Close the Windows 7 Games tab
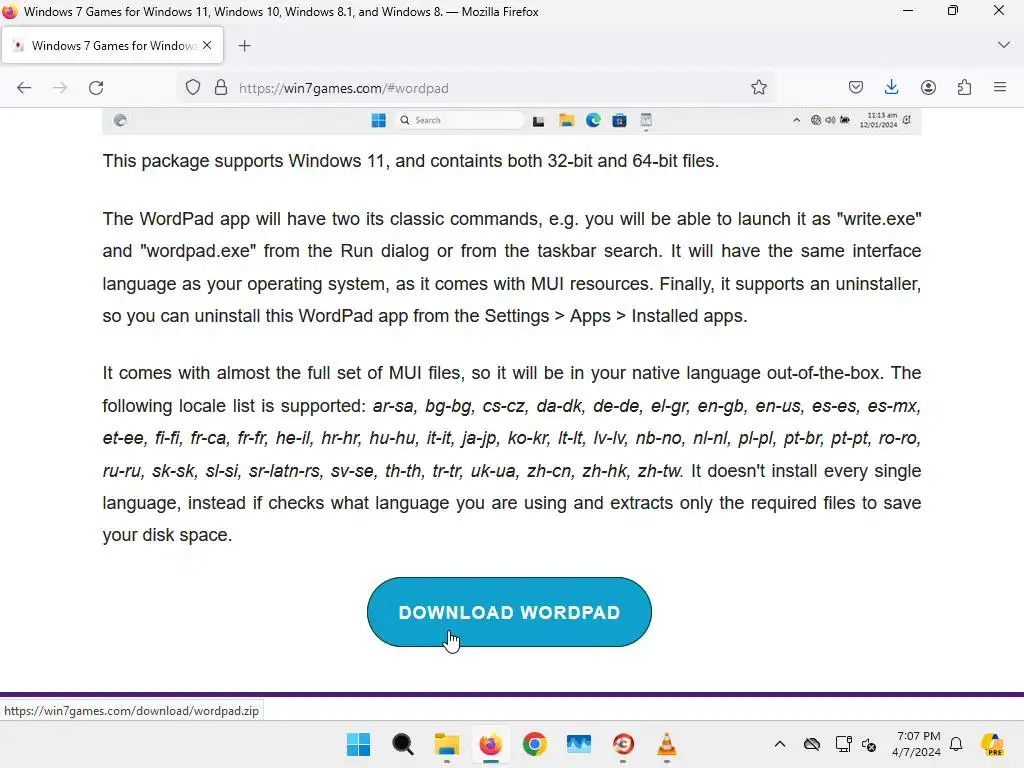Image resolution: width=1024 pixels, height=768 pixels. [207, 45]
